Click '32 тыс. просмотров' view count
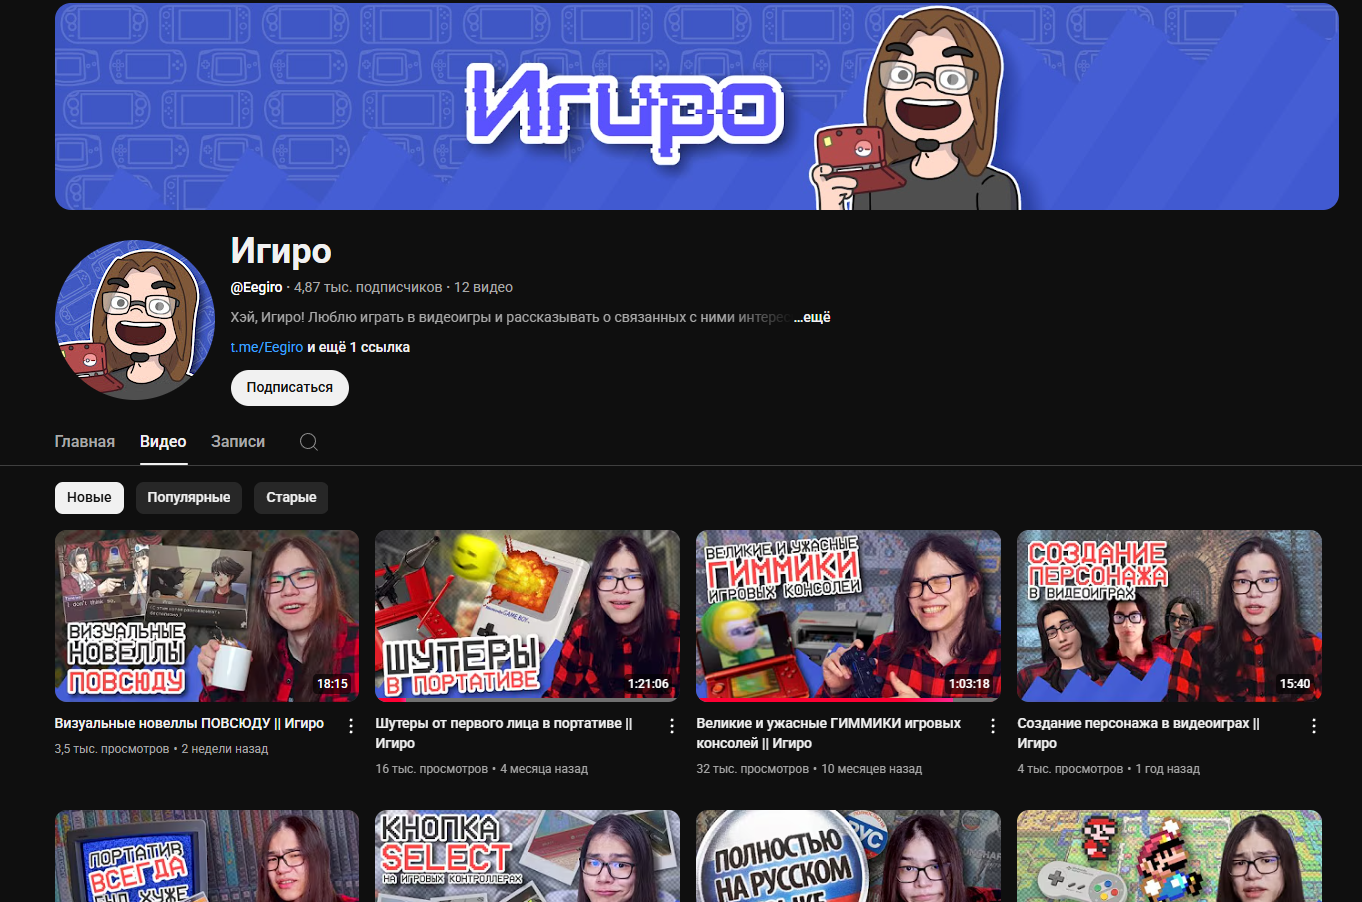Viewport: 1362px width, 902px height. point(753,769)
